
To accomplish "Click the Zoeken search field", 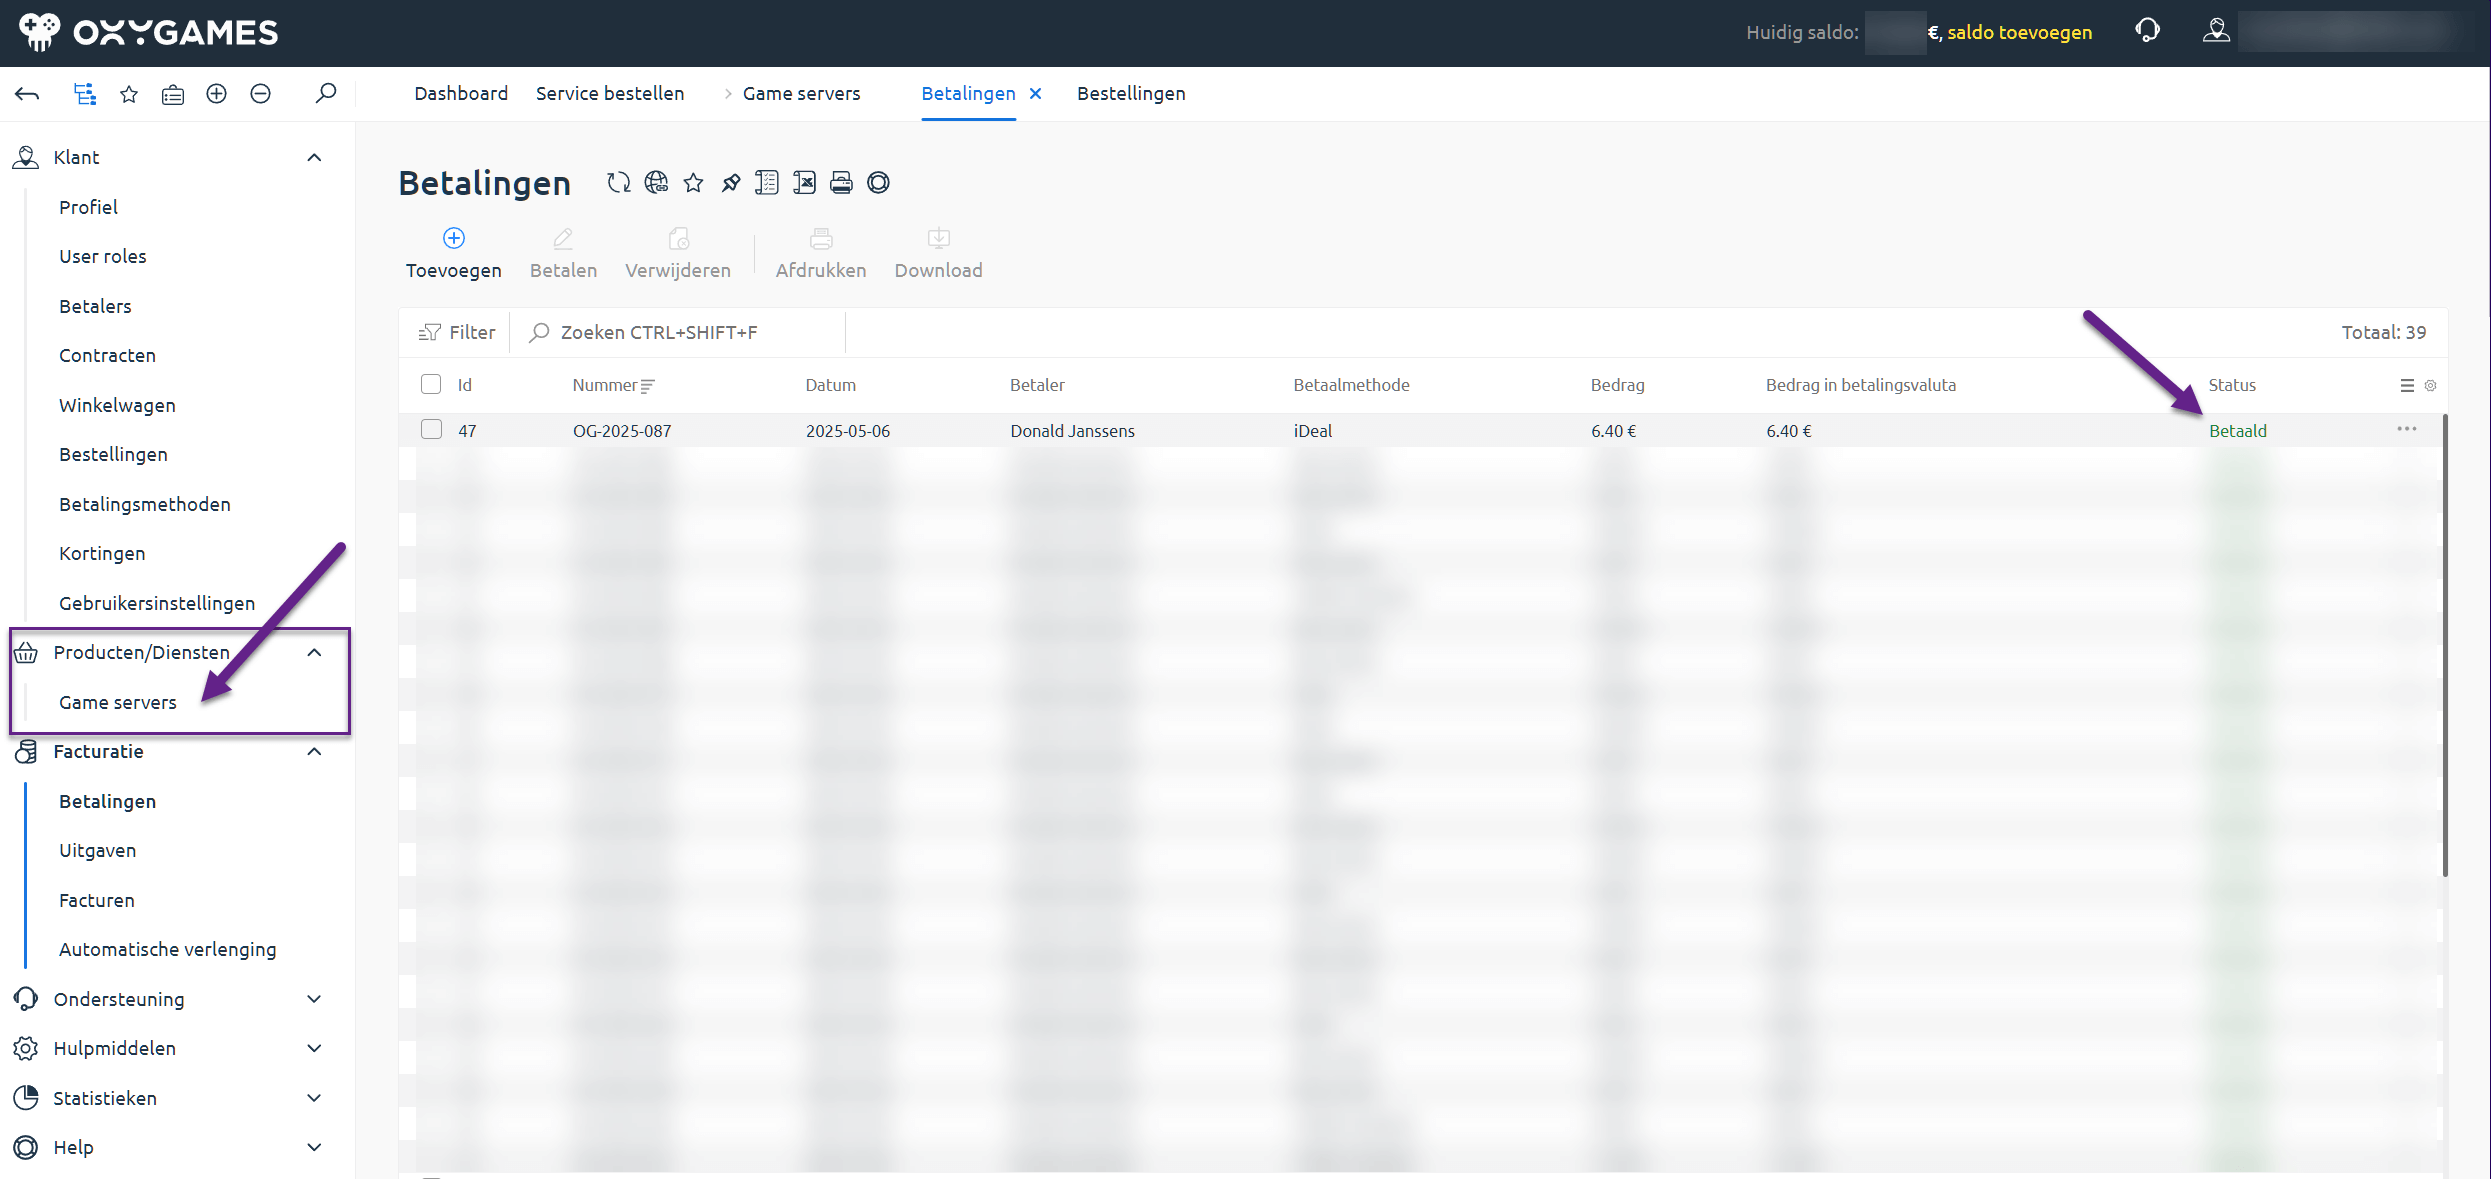I will (x=690, y=332).
